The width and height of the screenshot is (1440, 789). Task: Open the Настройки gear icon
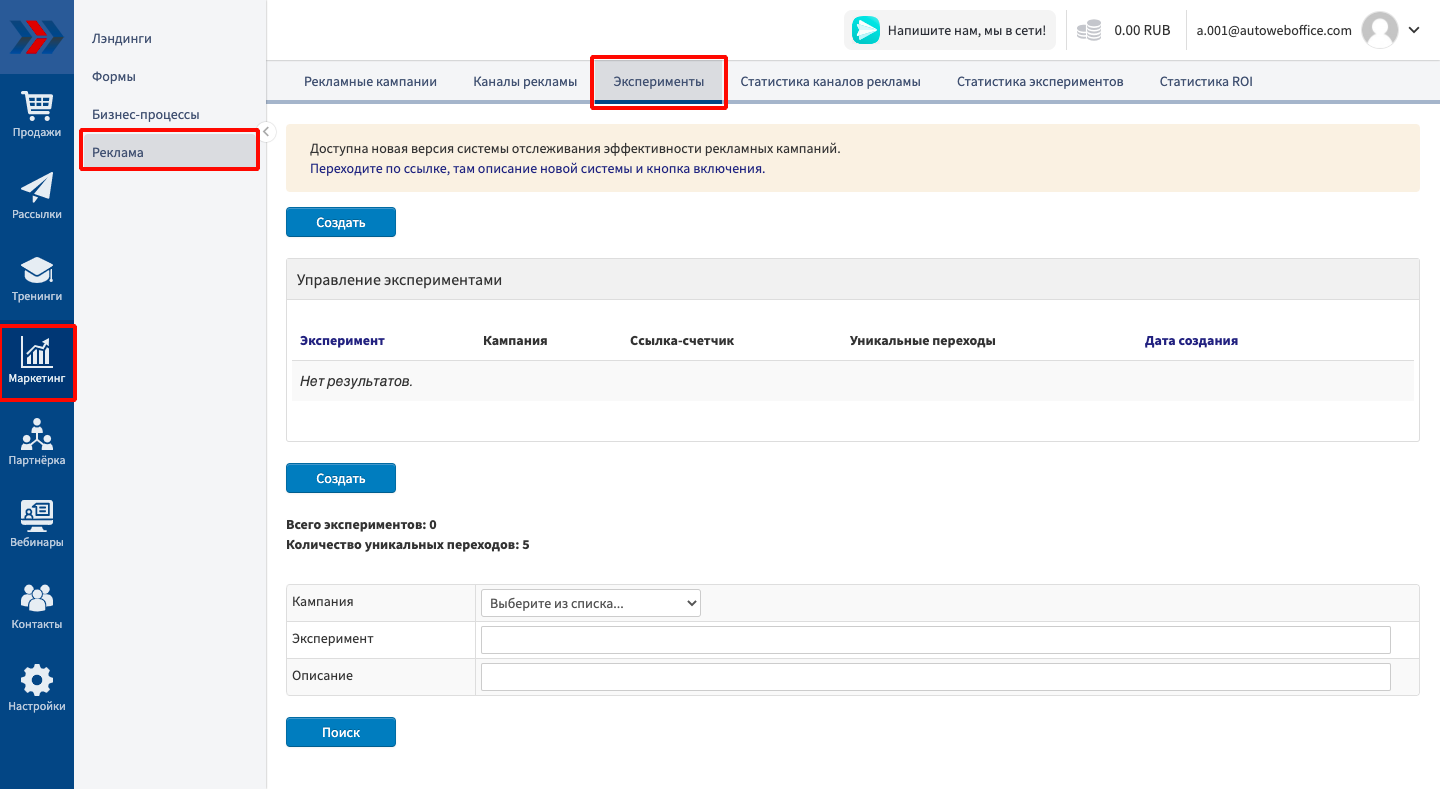37,688
